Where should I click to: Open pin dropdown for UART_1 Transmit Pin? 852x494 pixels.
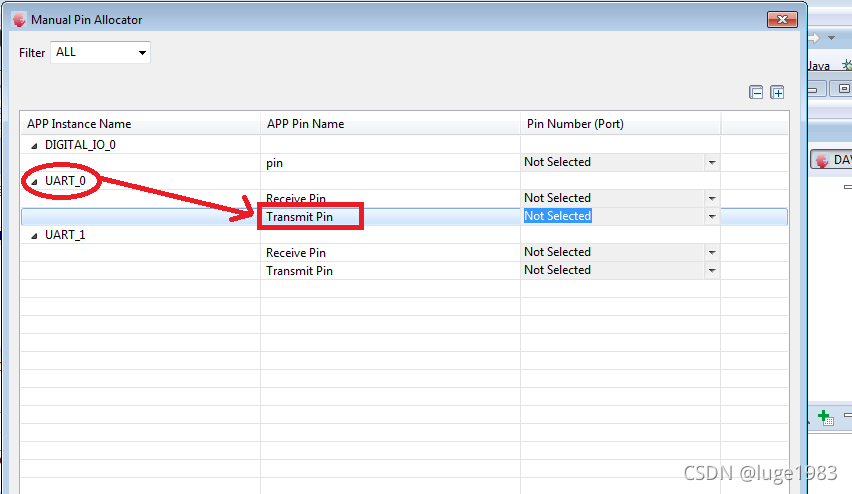tap(712, 270)
